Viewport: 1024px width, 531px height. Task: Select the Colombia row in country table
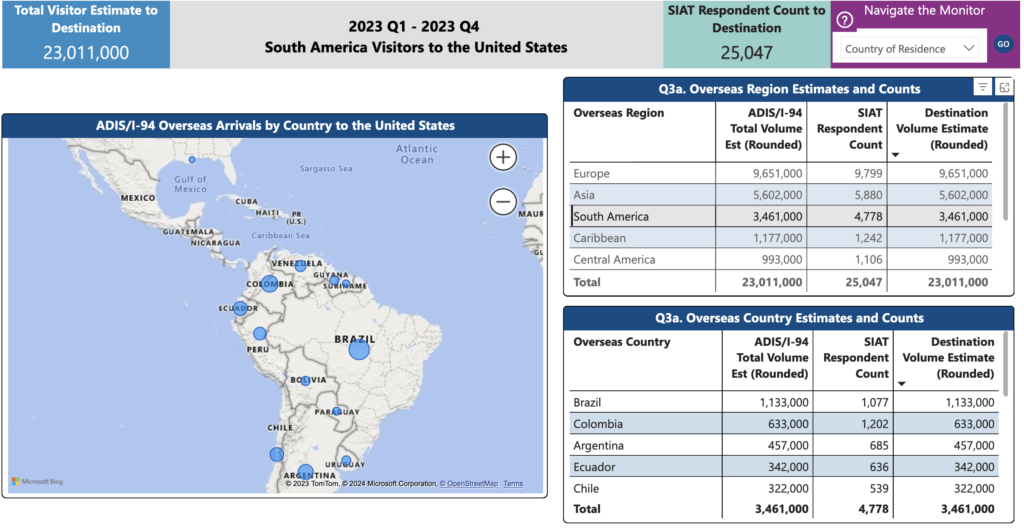point(784,424)
